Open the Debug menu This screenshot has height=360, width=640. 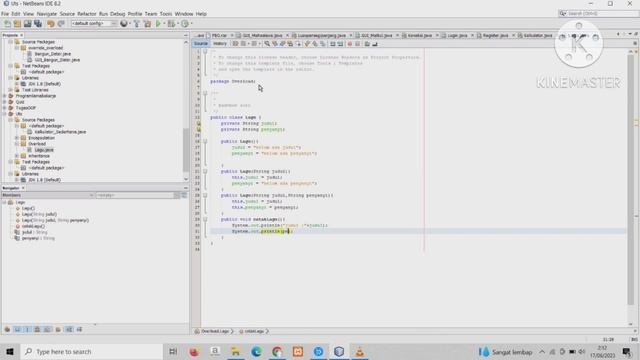(118, 14)
